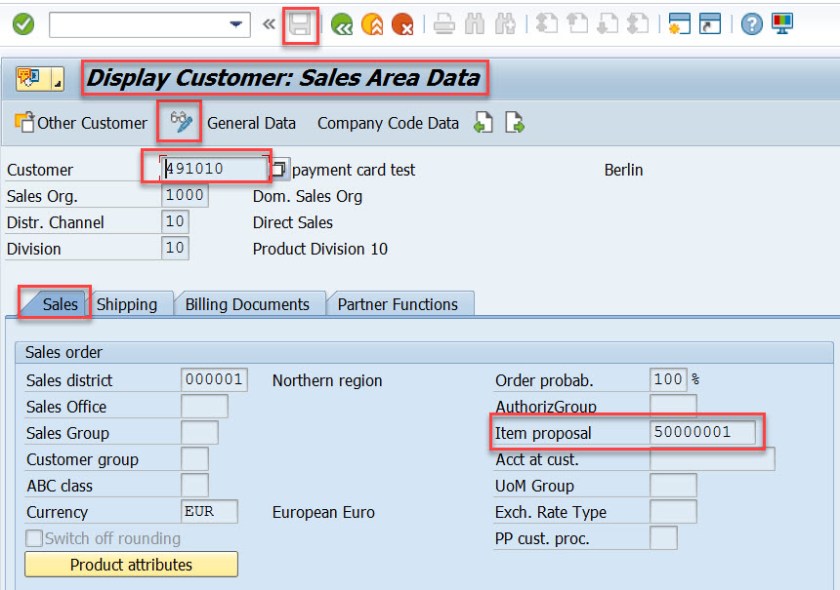Click the Sales Office field
Viewport: 840px width, 590px height.
click(x=204, y=406)
